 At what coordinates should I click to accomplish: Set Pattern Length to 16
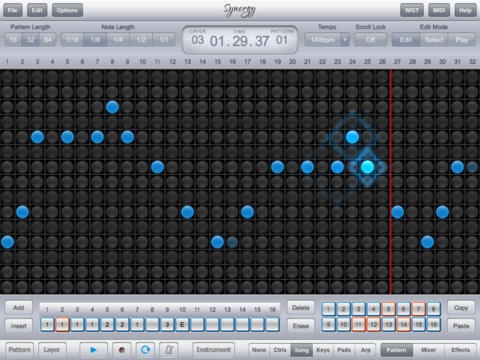coord(13,40)
